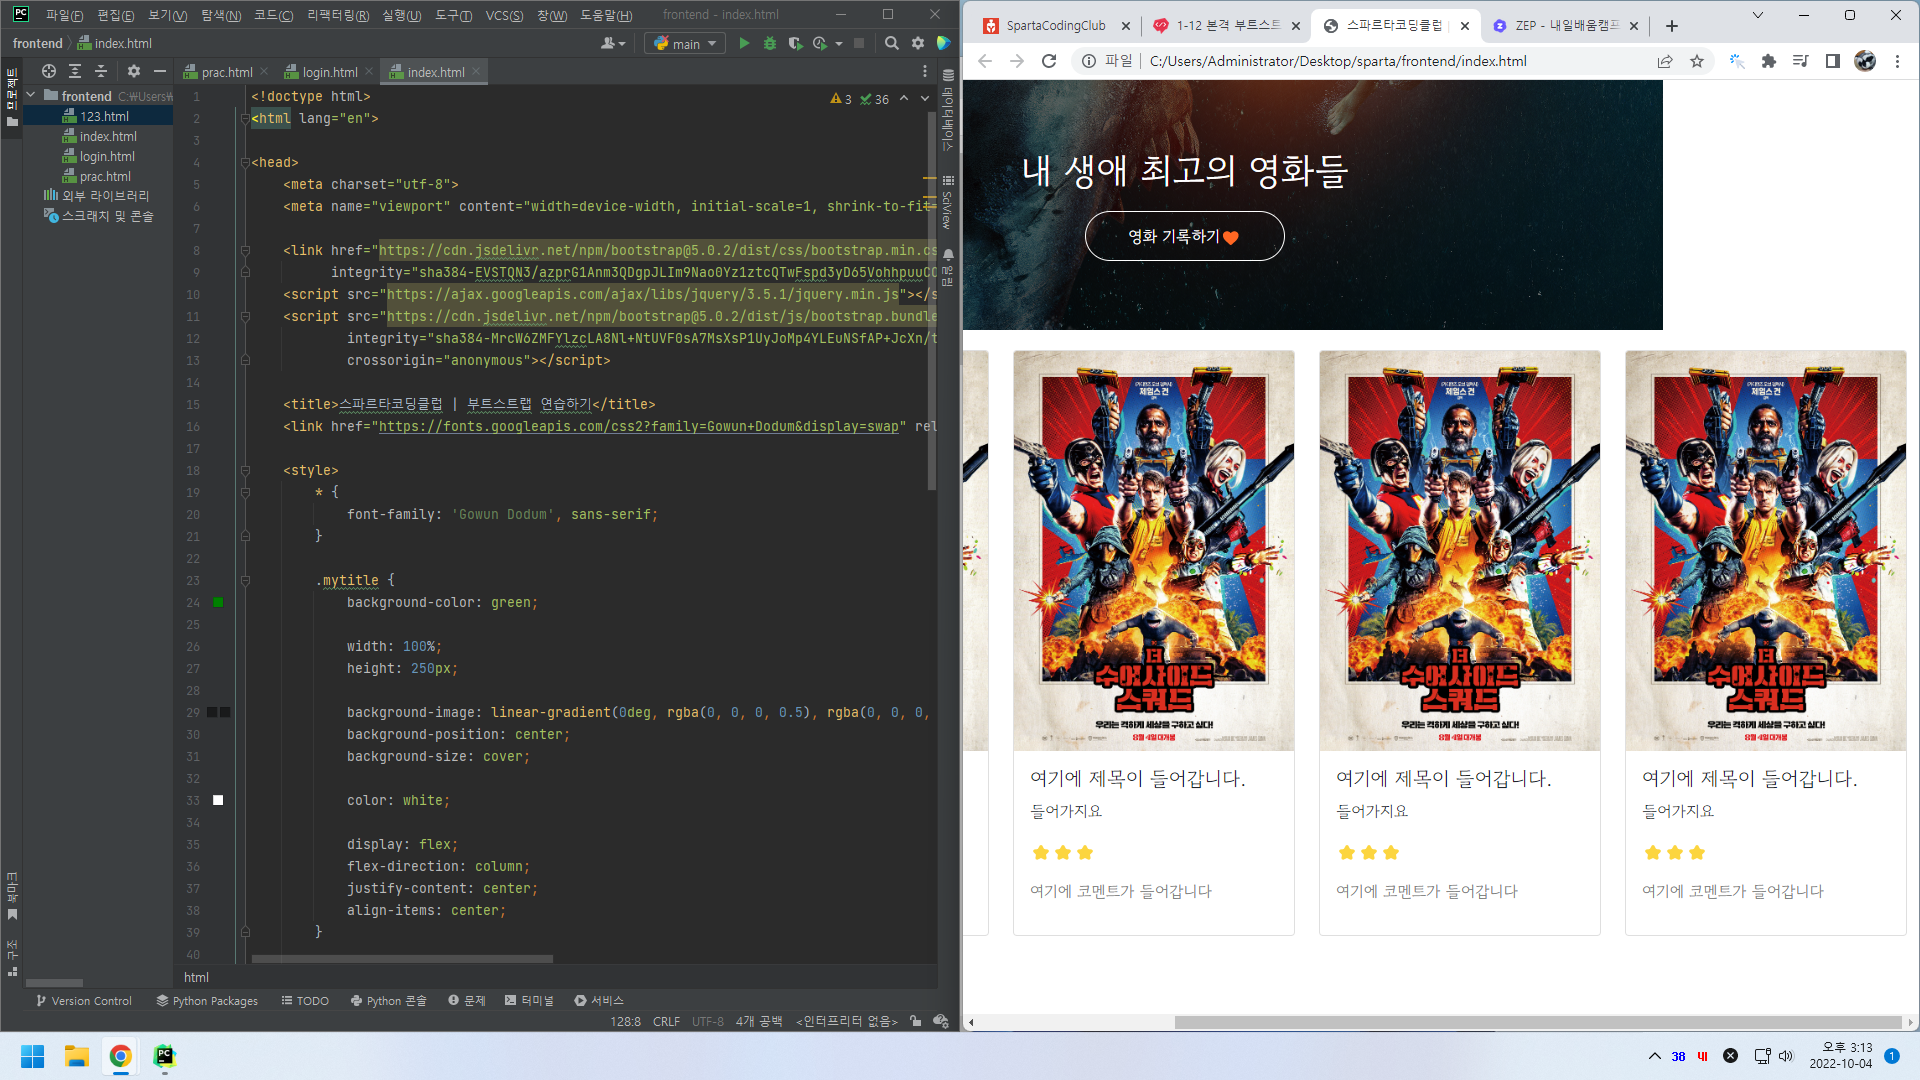Start debugging with the bug icon
This screenshot has width=1920, height=1080.
pyautogui.click(x=769, y=44)
